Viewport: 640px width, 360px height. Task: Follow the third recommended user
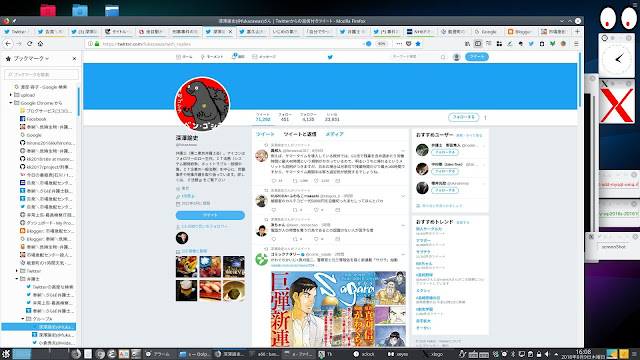[x=445, y=190]
